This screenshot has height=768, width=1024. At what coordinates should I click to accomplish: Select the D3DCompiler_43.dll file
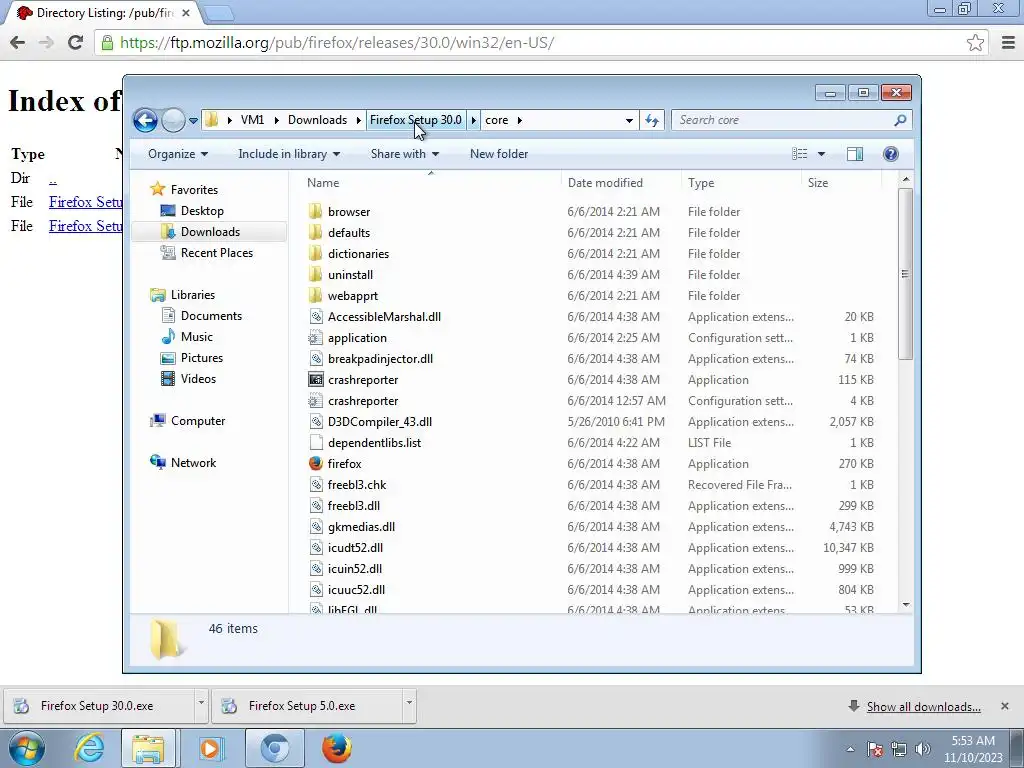(379, 422)
